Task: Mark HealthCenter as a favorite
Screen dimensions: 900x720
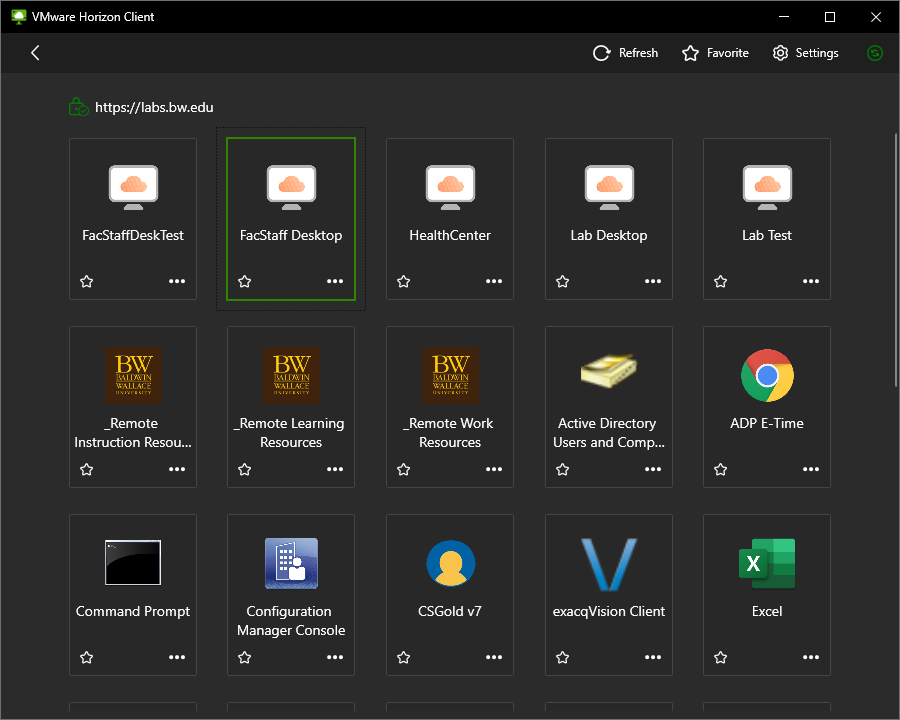Action: tap(404, 281)
